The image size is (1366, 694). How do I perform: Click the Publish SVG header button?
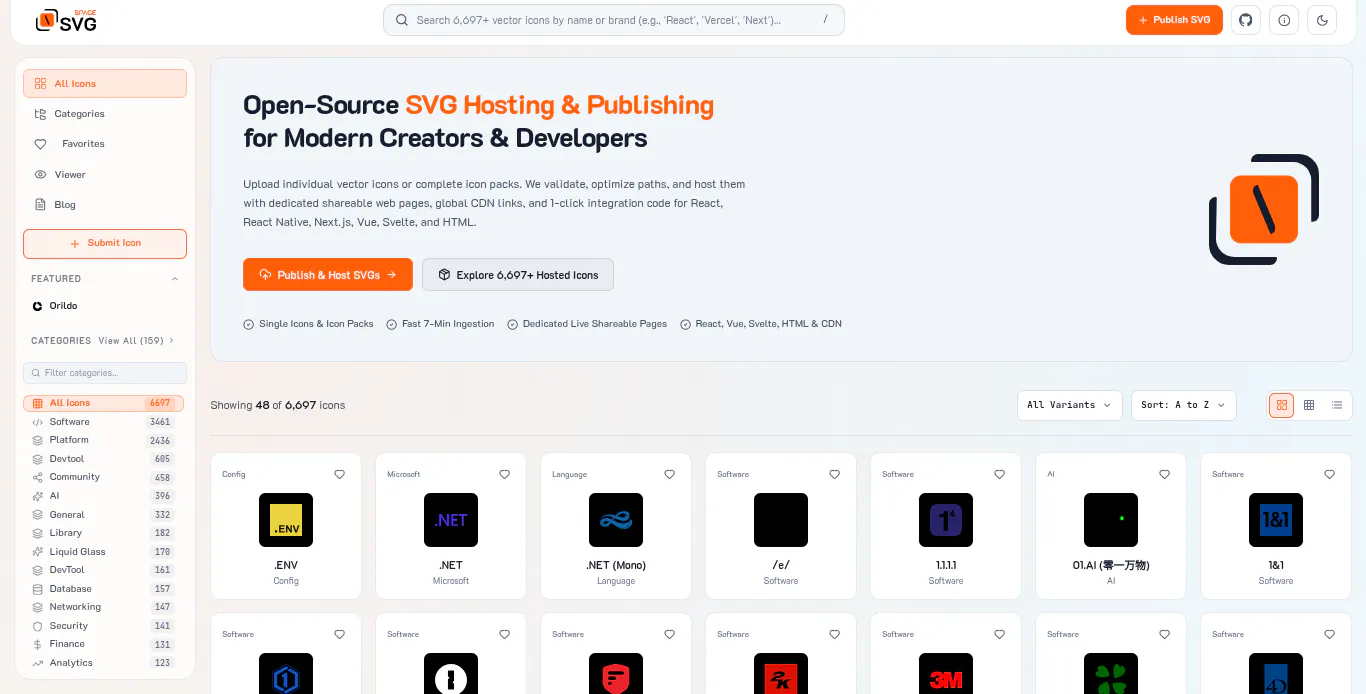click(x=1174, y=20)
